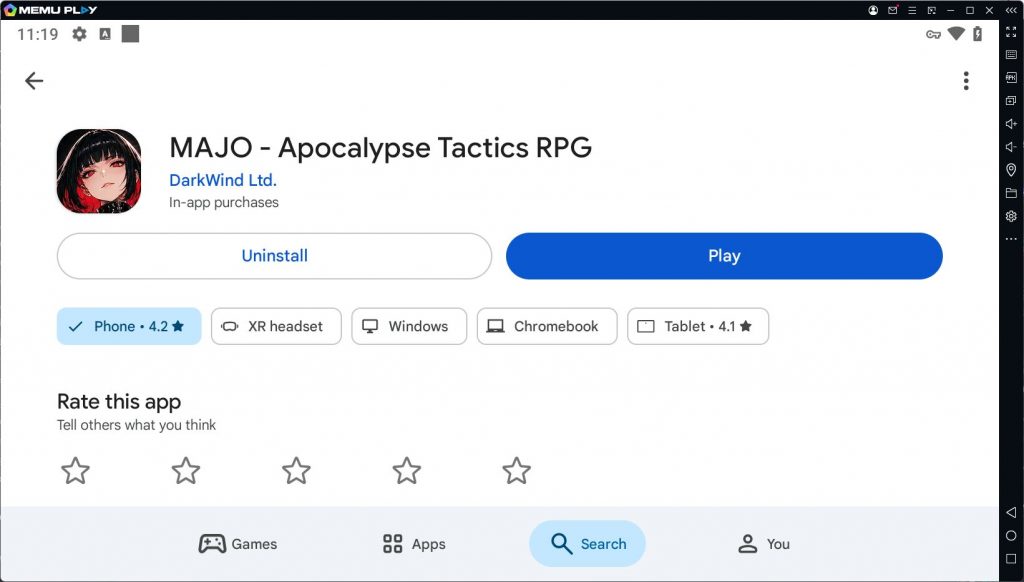Select the Phone 4.2 rating chip
The height and width of the screenshot is (582, 1024).
[x=129, y=326]
